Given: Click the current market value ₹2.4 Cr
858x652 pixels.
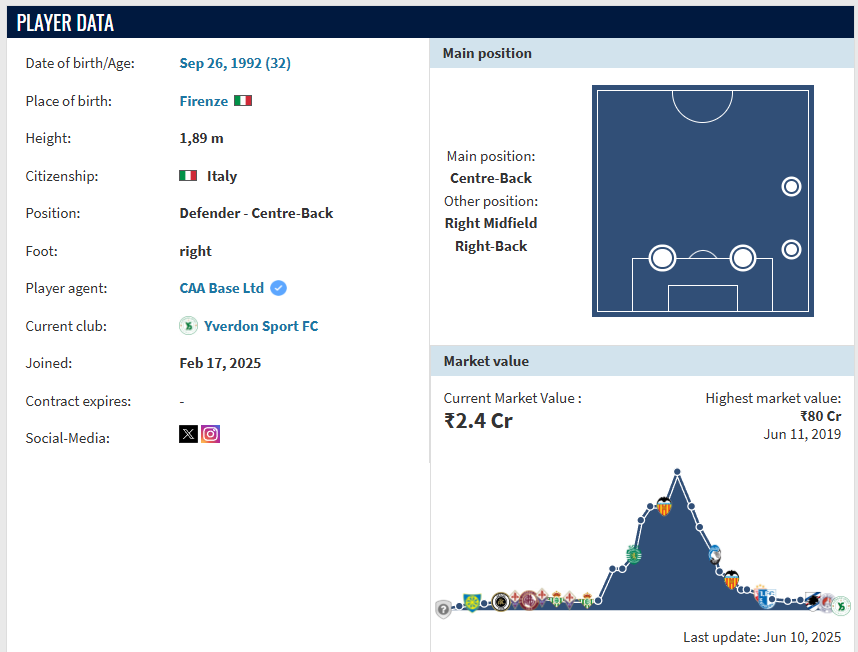Looking at the screenshot, I should click(478, 421).
